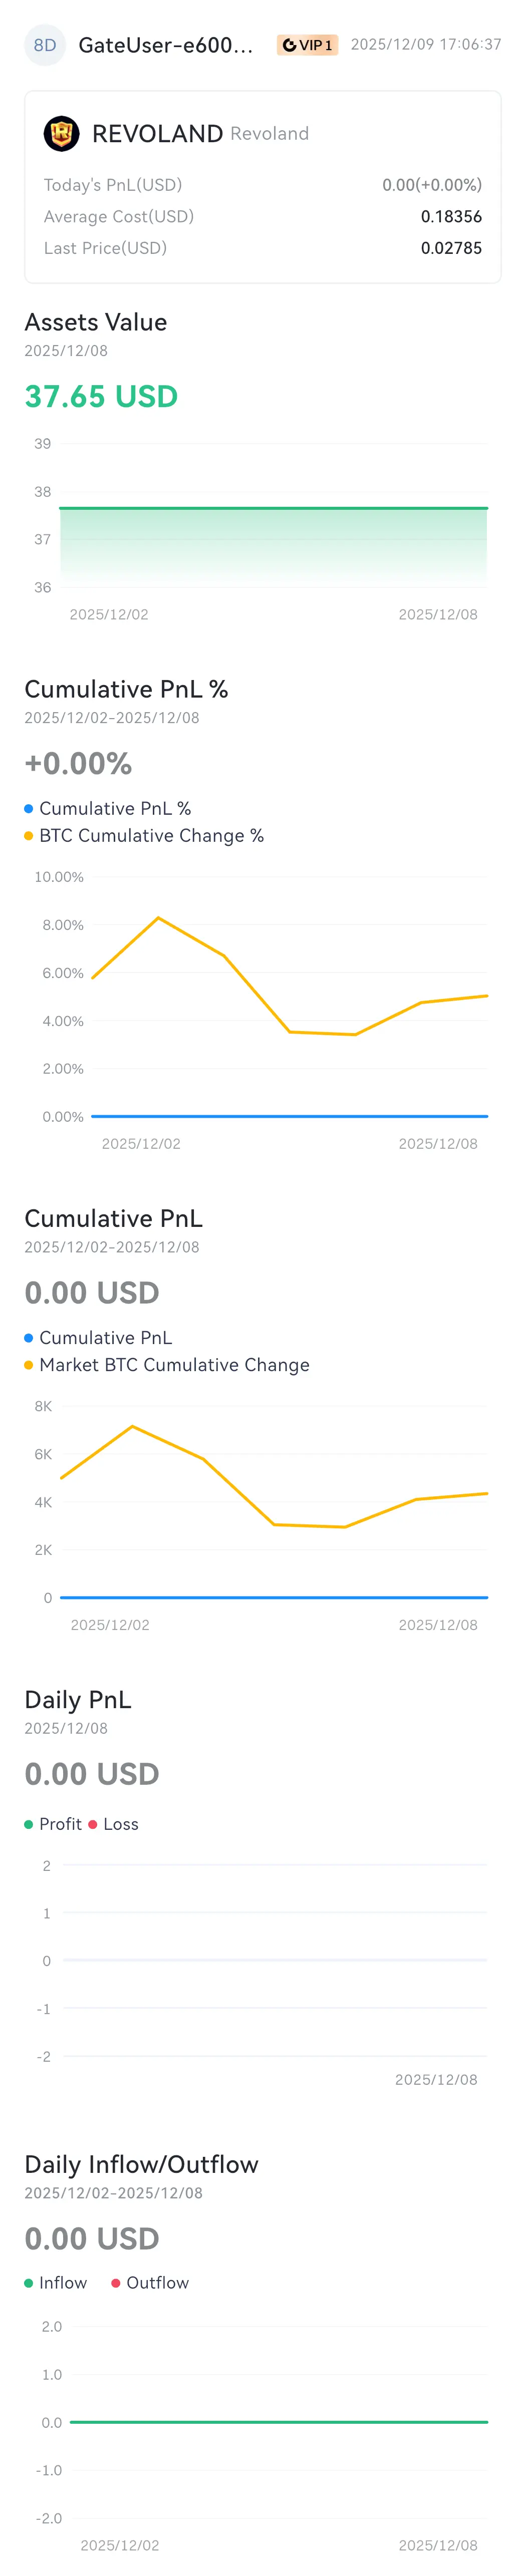Image resolution: width=526 pixels, height=2576 pixels.
Task: Click the 8D user avatar icon
Action: coord(45,45)
